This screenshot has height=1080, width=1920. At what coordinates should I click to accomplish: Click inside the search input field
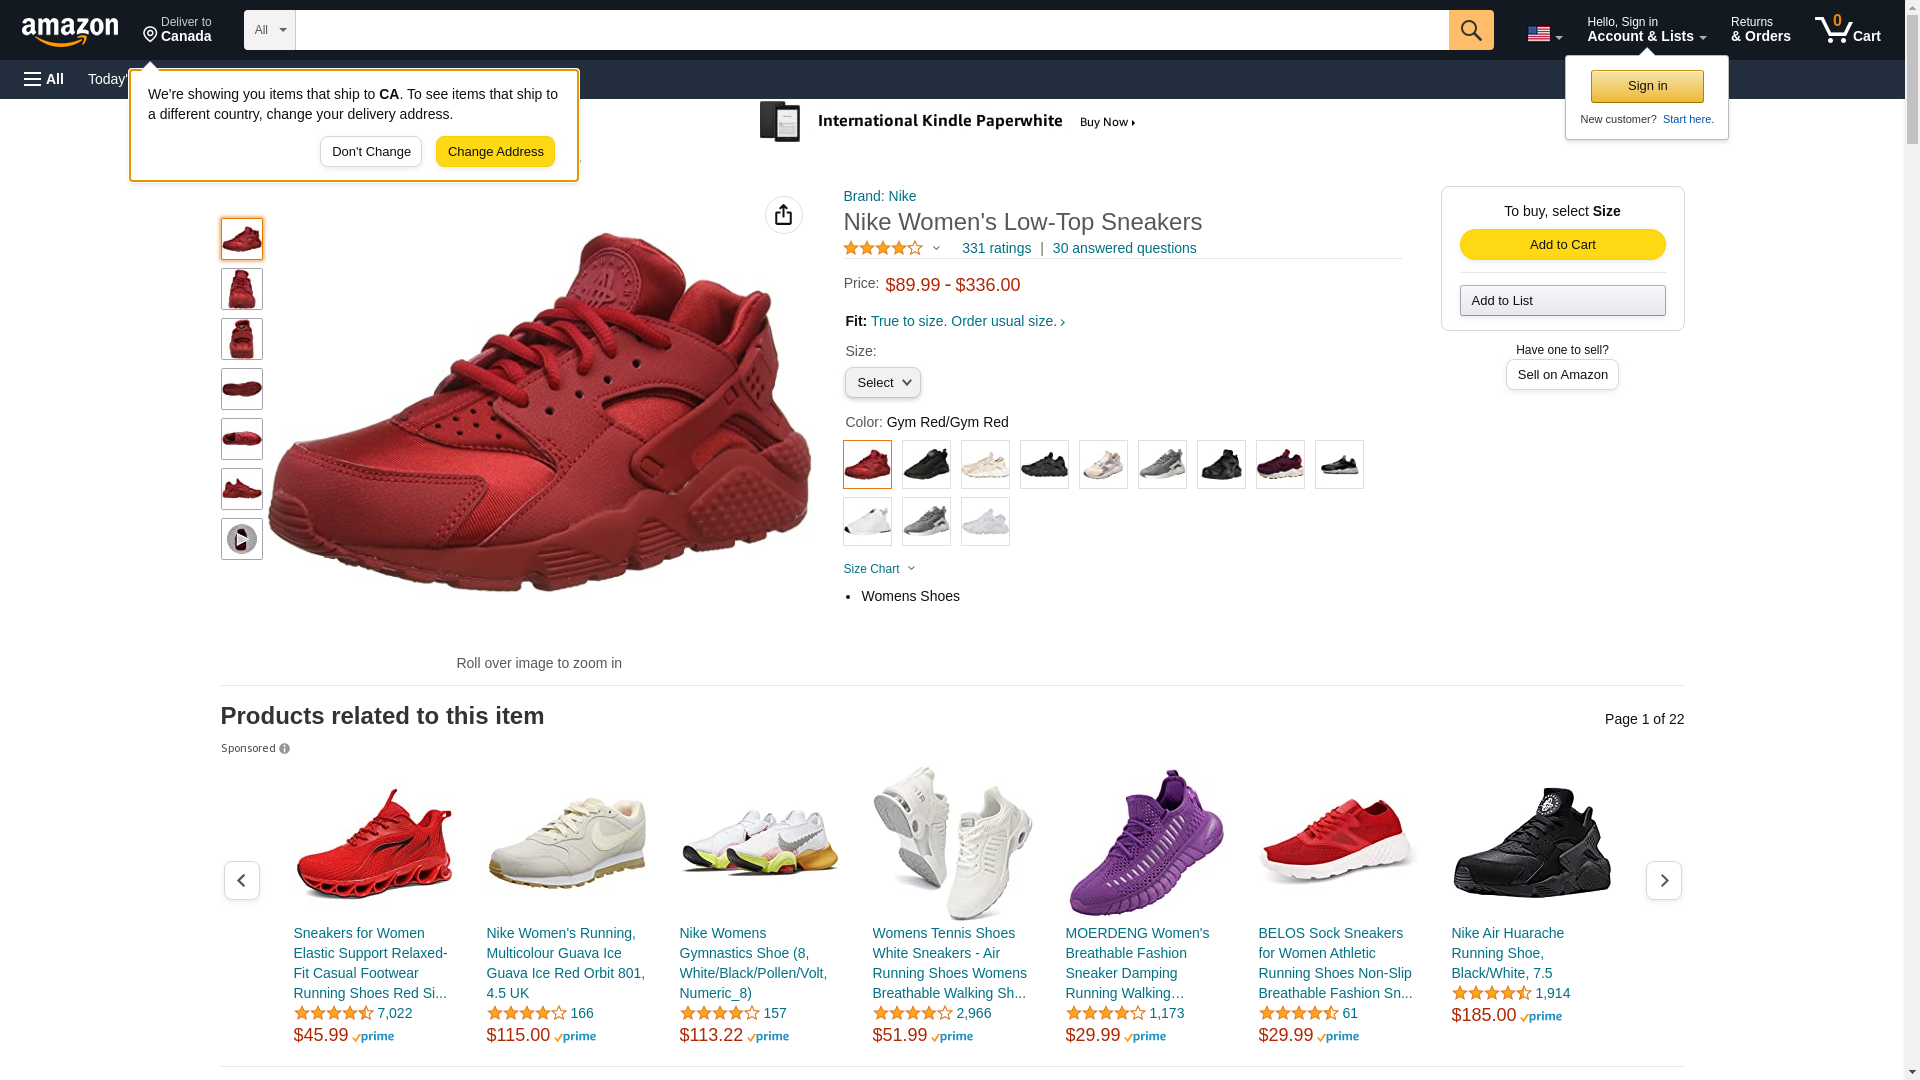point(870,30)
